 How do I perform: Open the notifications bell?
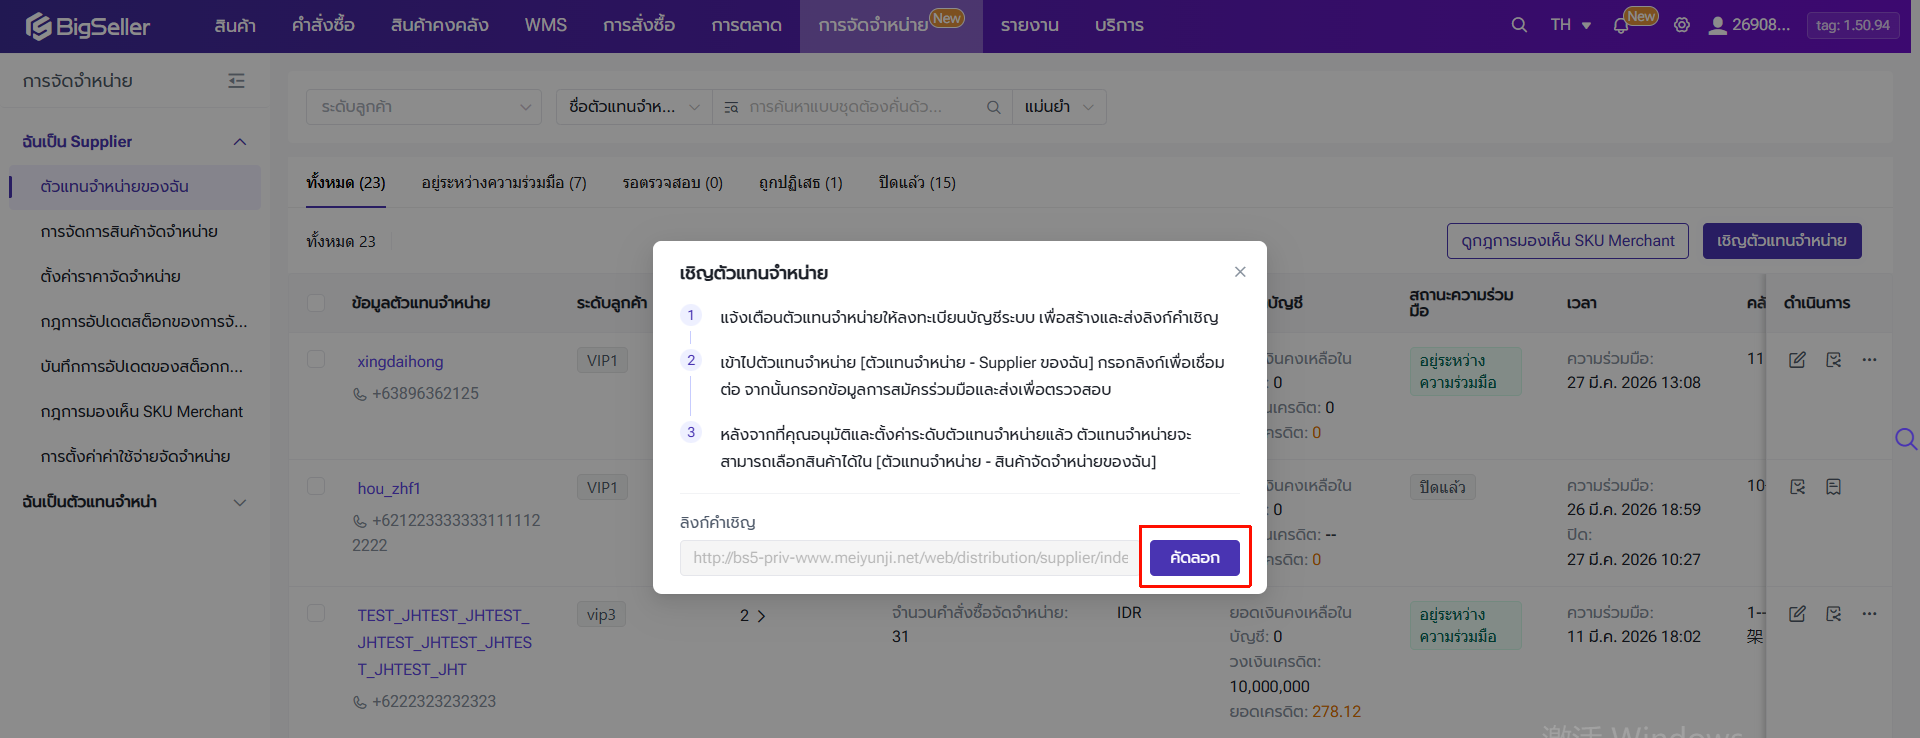coord(1621,26)
